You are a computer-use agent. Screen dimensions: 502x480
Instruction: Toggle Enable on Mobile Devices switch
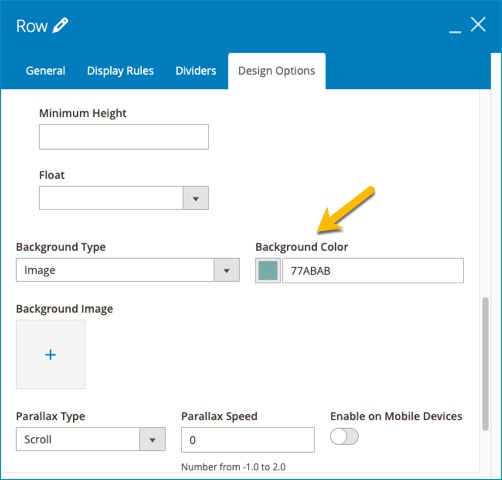pos(344,437)
